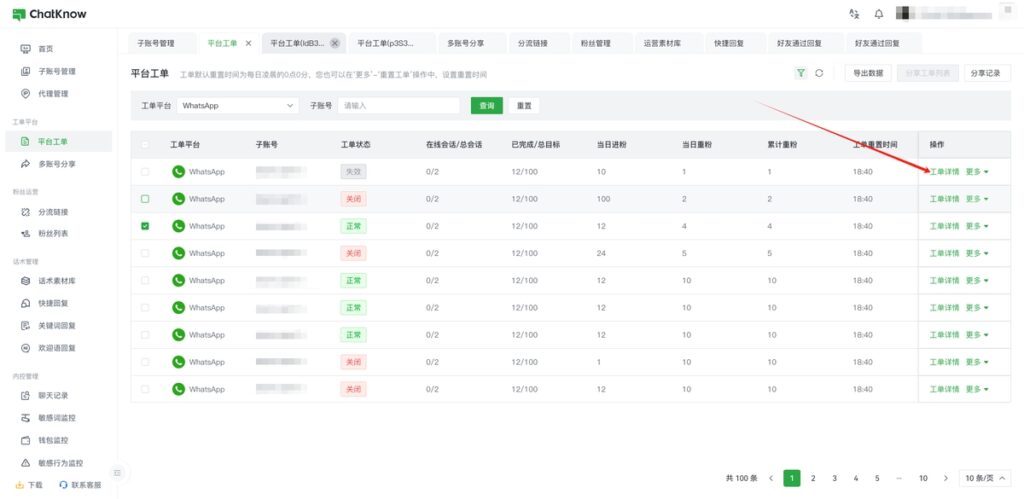Click the user avatar in the top bar
1024x499 pixels.
click(x=903, y=13)
